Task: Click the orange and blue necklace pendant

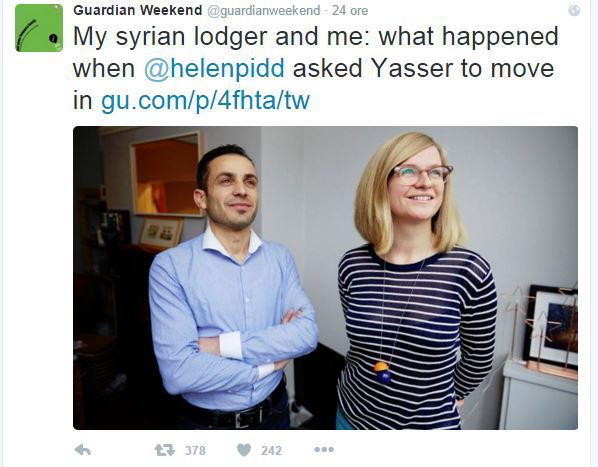Action: point(382,372)
